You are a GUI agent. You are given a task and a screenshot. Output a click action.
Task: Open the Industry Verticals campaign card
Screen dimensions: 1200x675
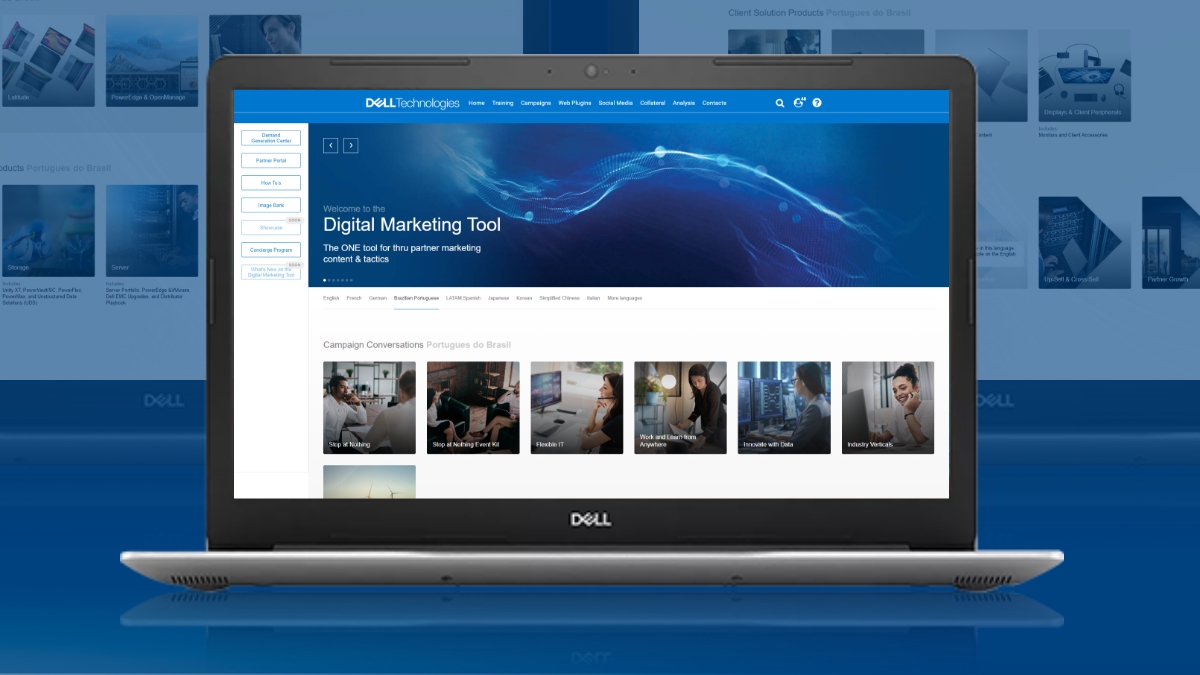[888, 408]
